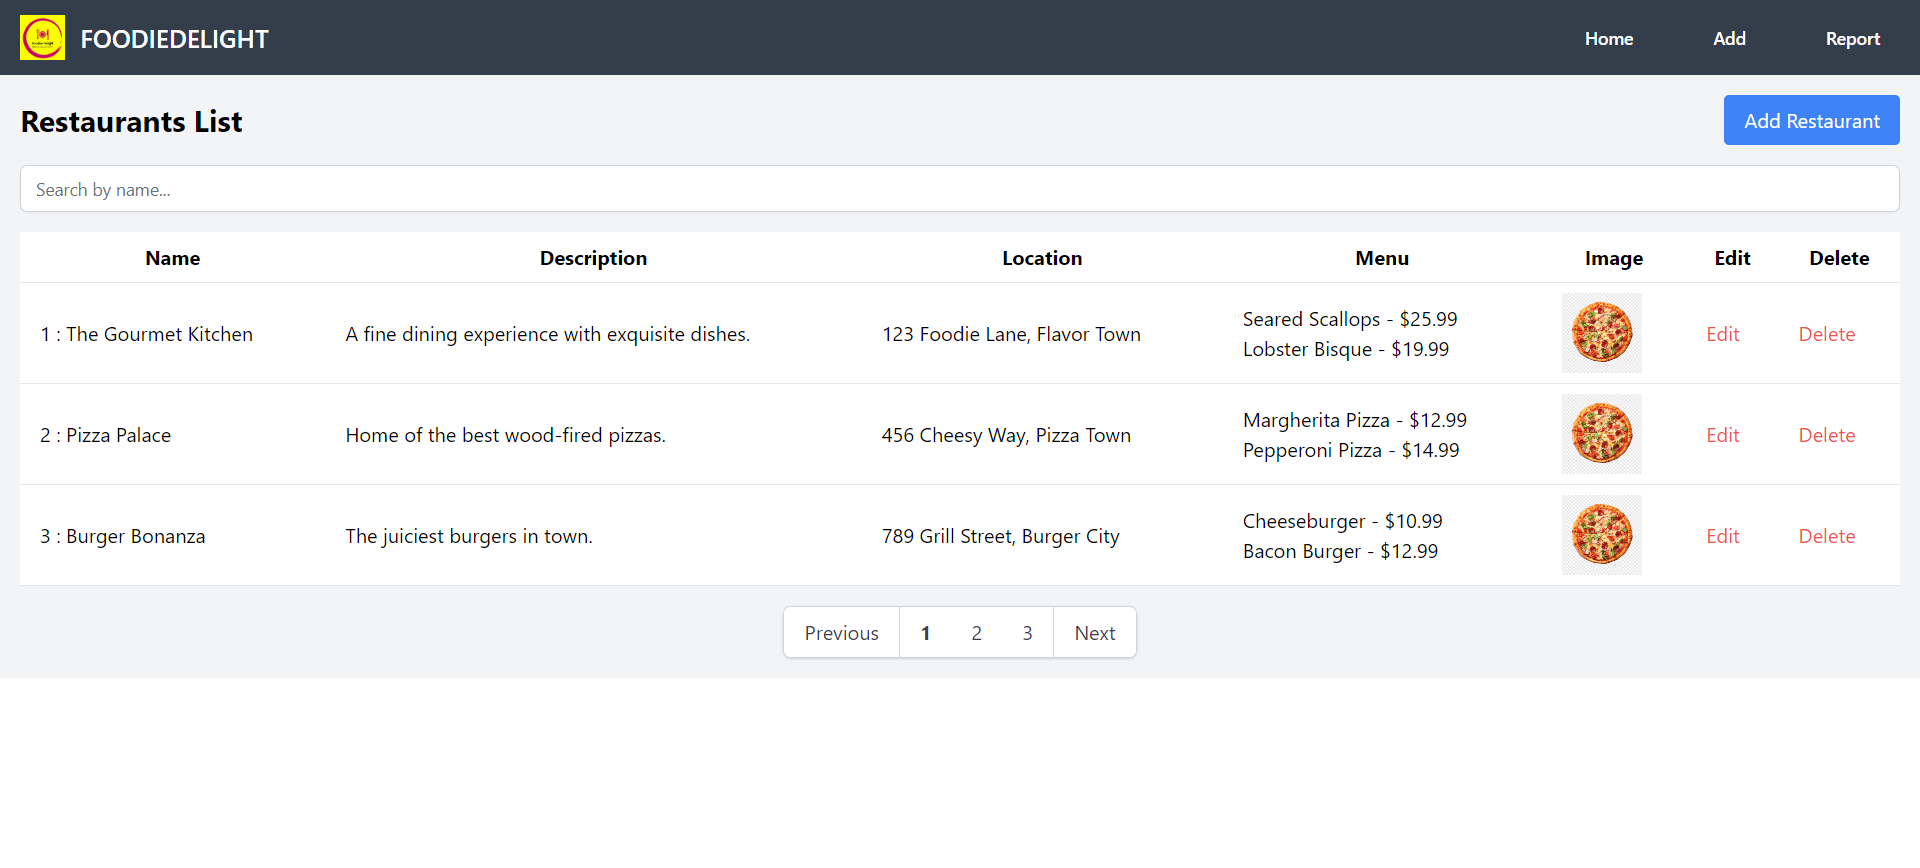
Task: Go to the Previous page
Action: (842, 633)
